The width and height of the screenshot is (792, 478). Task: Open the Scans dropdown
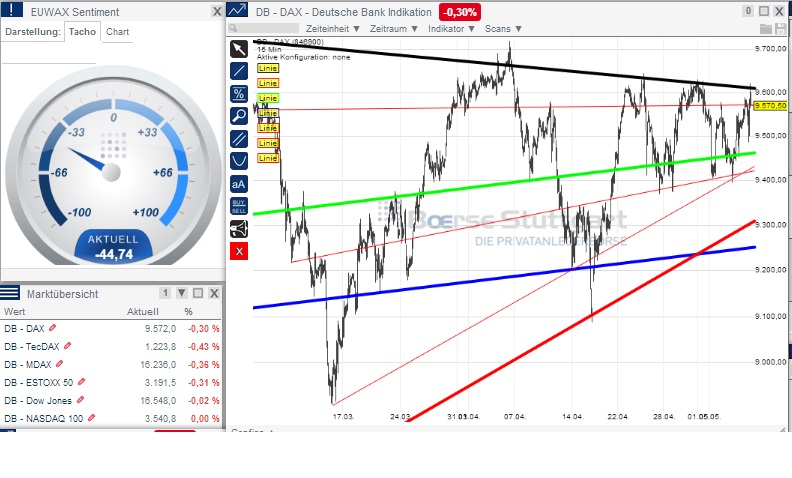(504, 29)
